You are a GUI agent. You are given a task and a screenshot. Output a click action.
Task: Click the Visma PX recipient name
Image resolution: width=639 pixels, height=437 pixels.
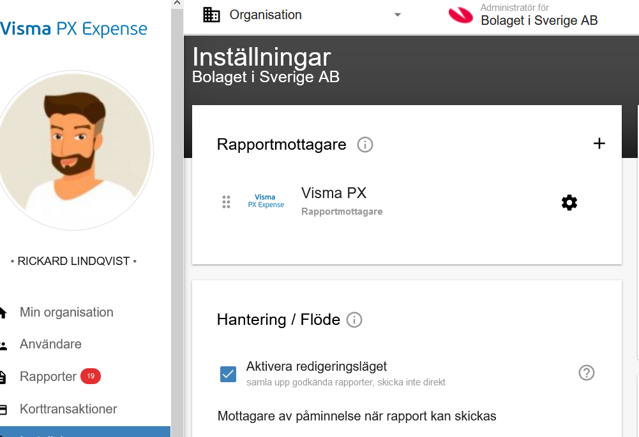click(x=334, y=193)
